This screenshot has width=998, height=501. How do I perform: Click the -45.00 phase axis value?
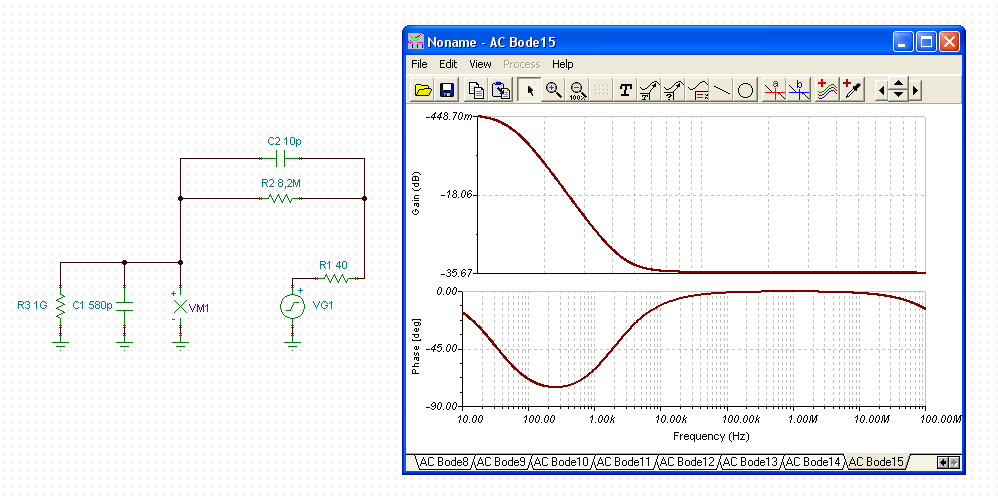point(443,349)
